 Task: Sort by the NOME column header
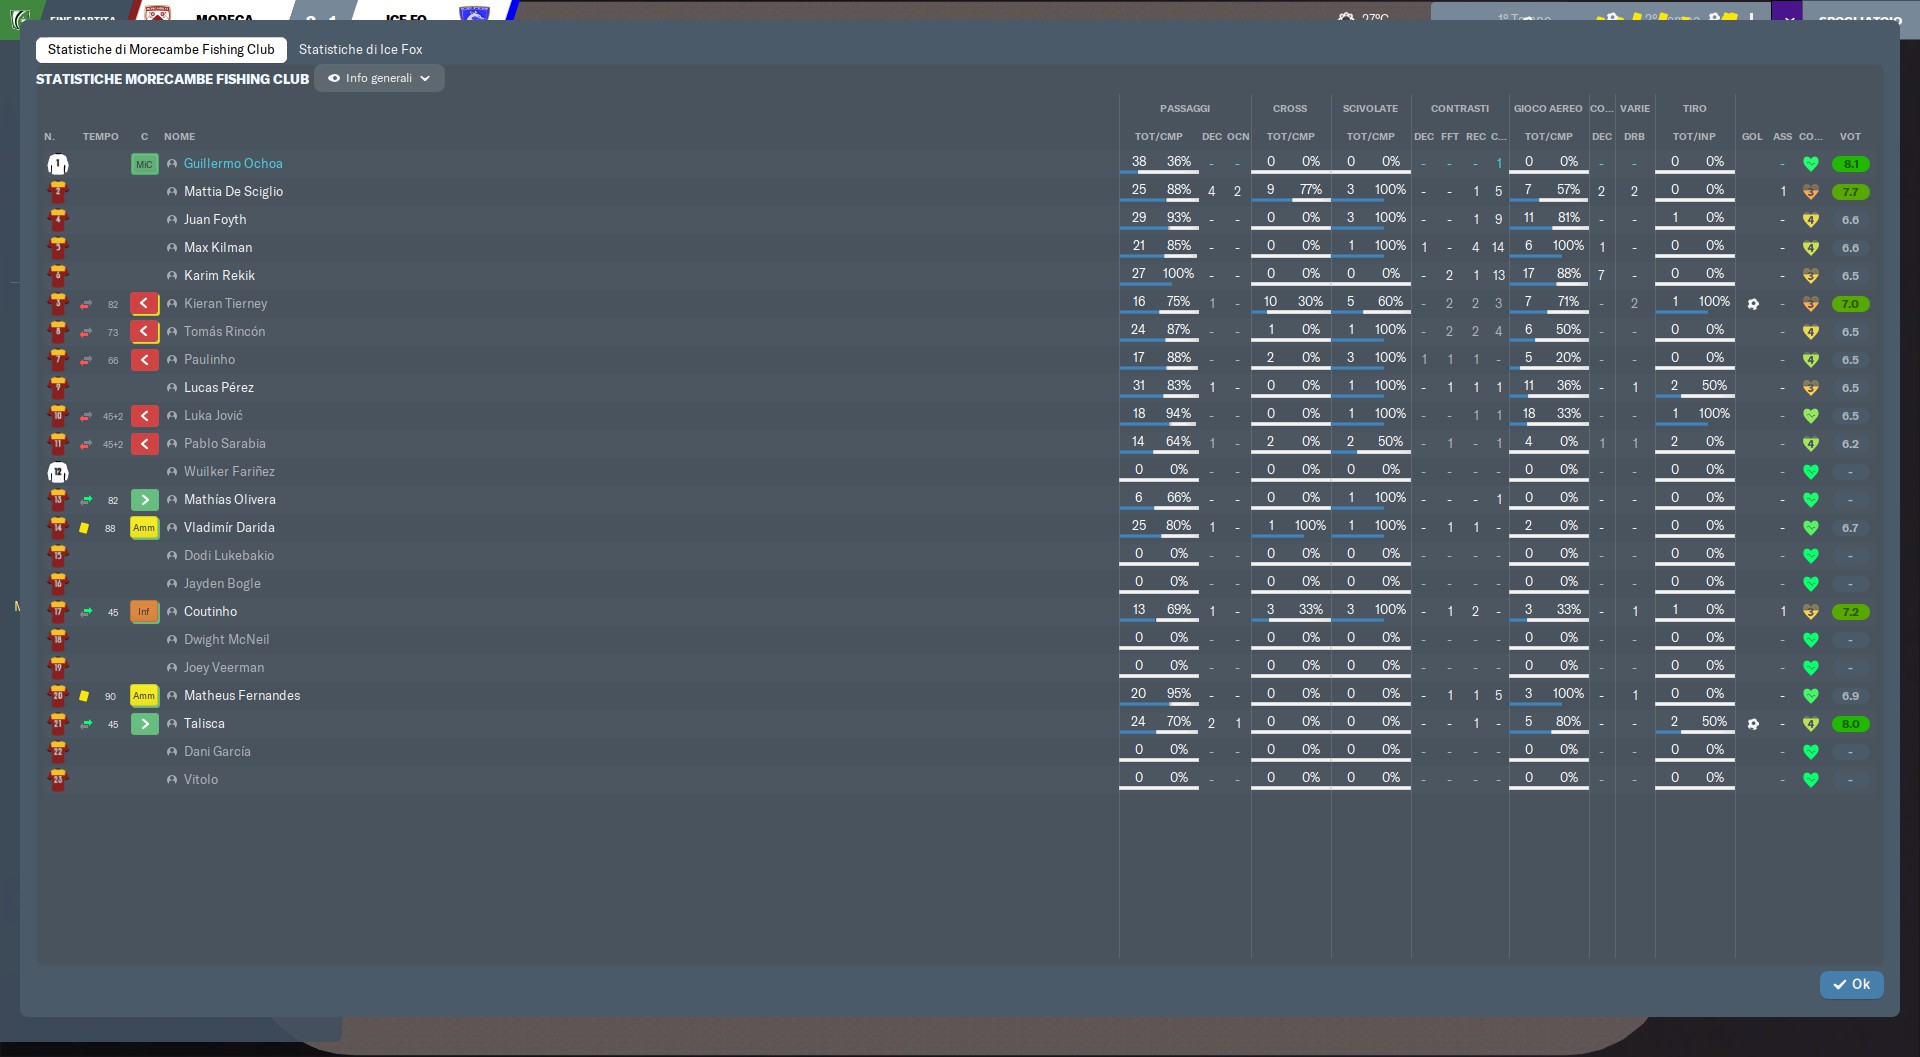click(180, 137)
